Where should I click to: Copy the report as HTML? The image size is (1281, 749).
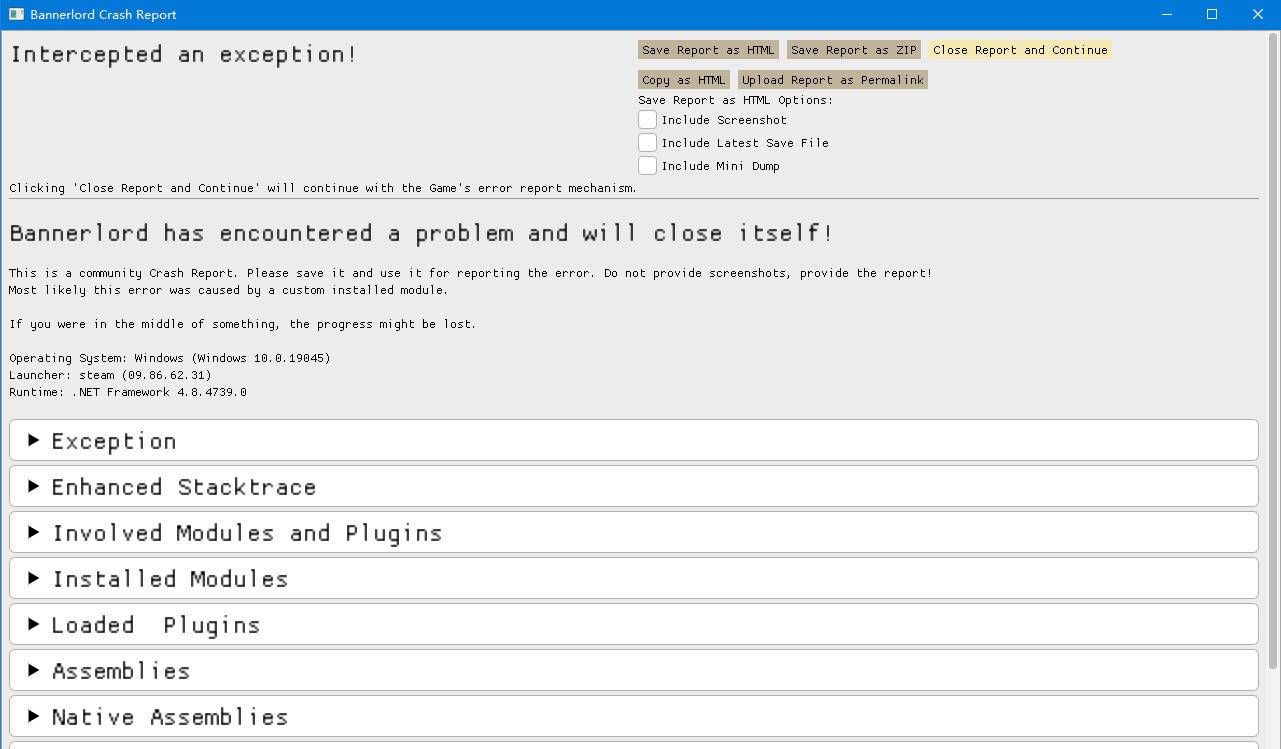tap(683, 80)
